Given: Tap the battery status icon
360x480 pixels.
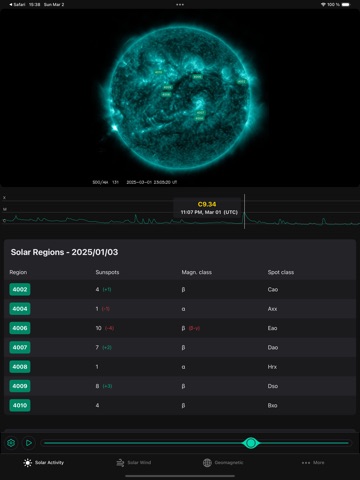Looking at the screenshot, I should pos(346,5).
